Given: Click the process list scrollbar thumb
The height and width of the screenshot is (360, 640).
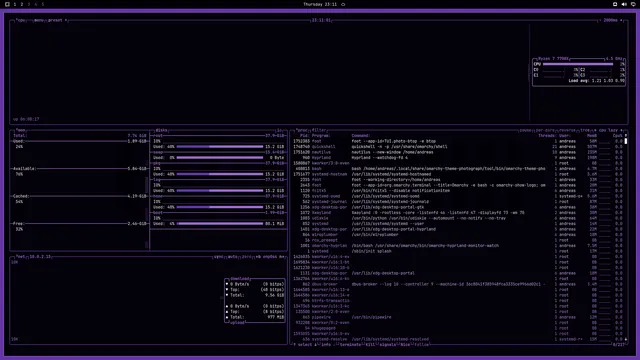Looking at the screenshot, I should 626,141.
